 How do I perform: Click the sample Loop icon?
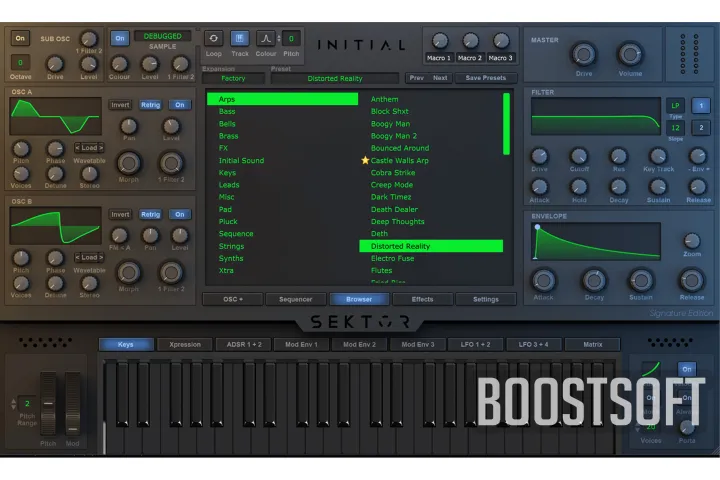click(x=214, y=39)
